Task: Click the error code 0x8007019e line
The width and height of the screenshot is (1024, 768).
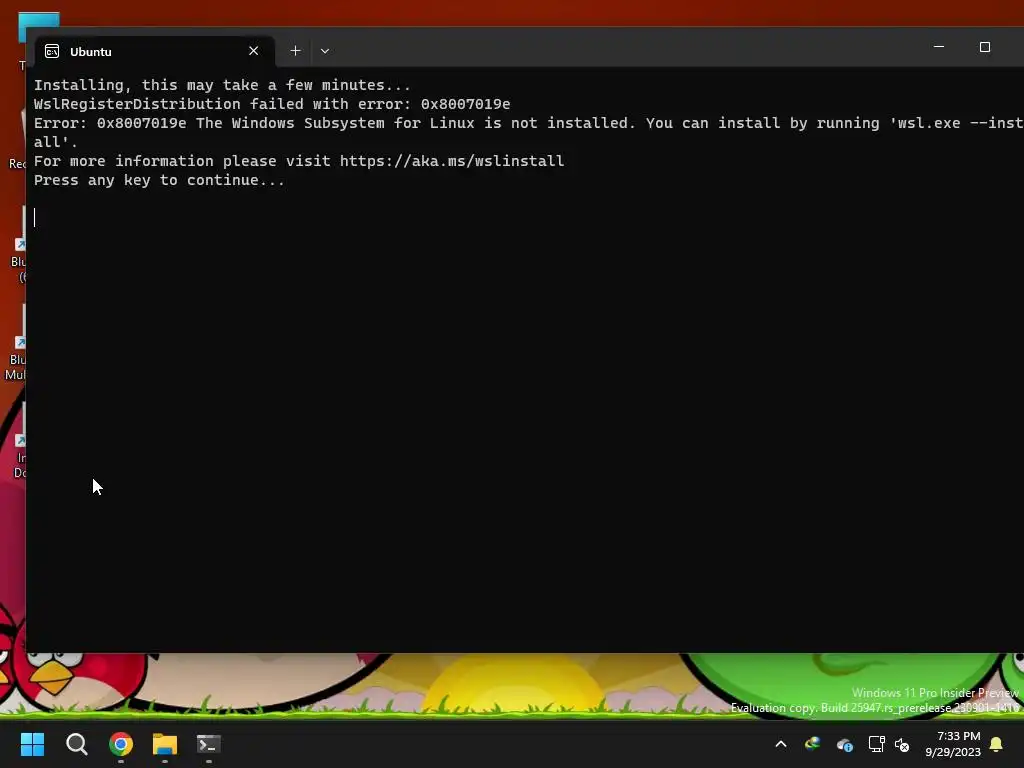Action: click(x=272, y=104)
